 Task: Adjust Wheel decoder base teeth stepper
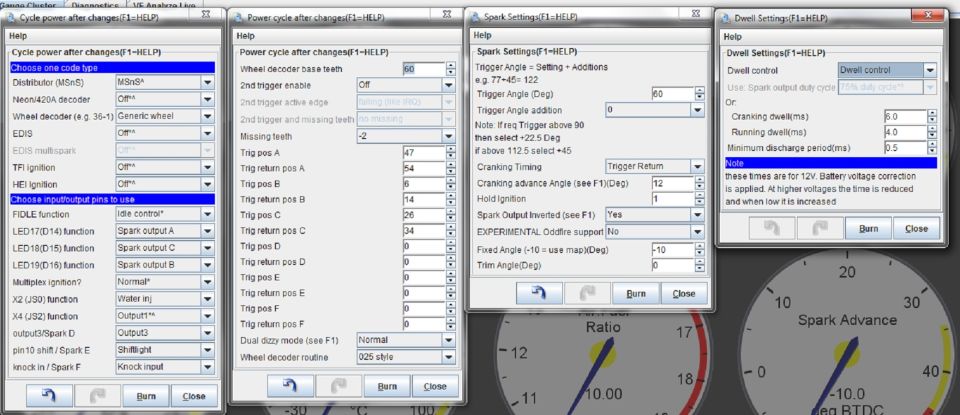coord(451,69)
